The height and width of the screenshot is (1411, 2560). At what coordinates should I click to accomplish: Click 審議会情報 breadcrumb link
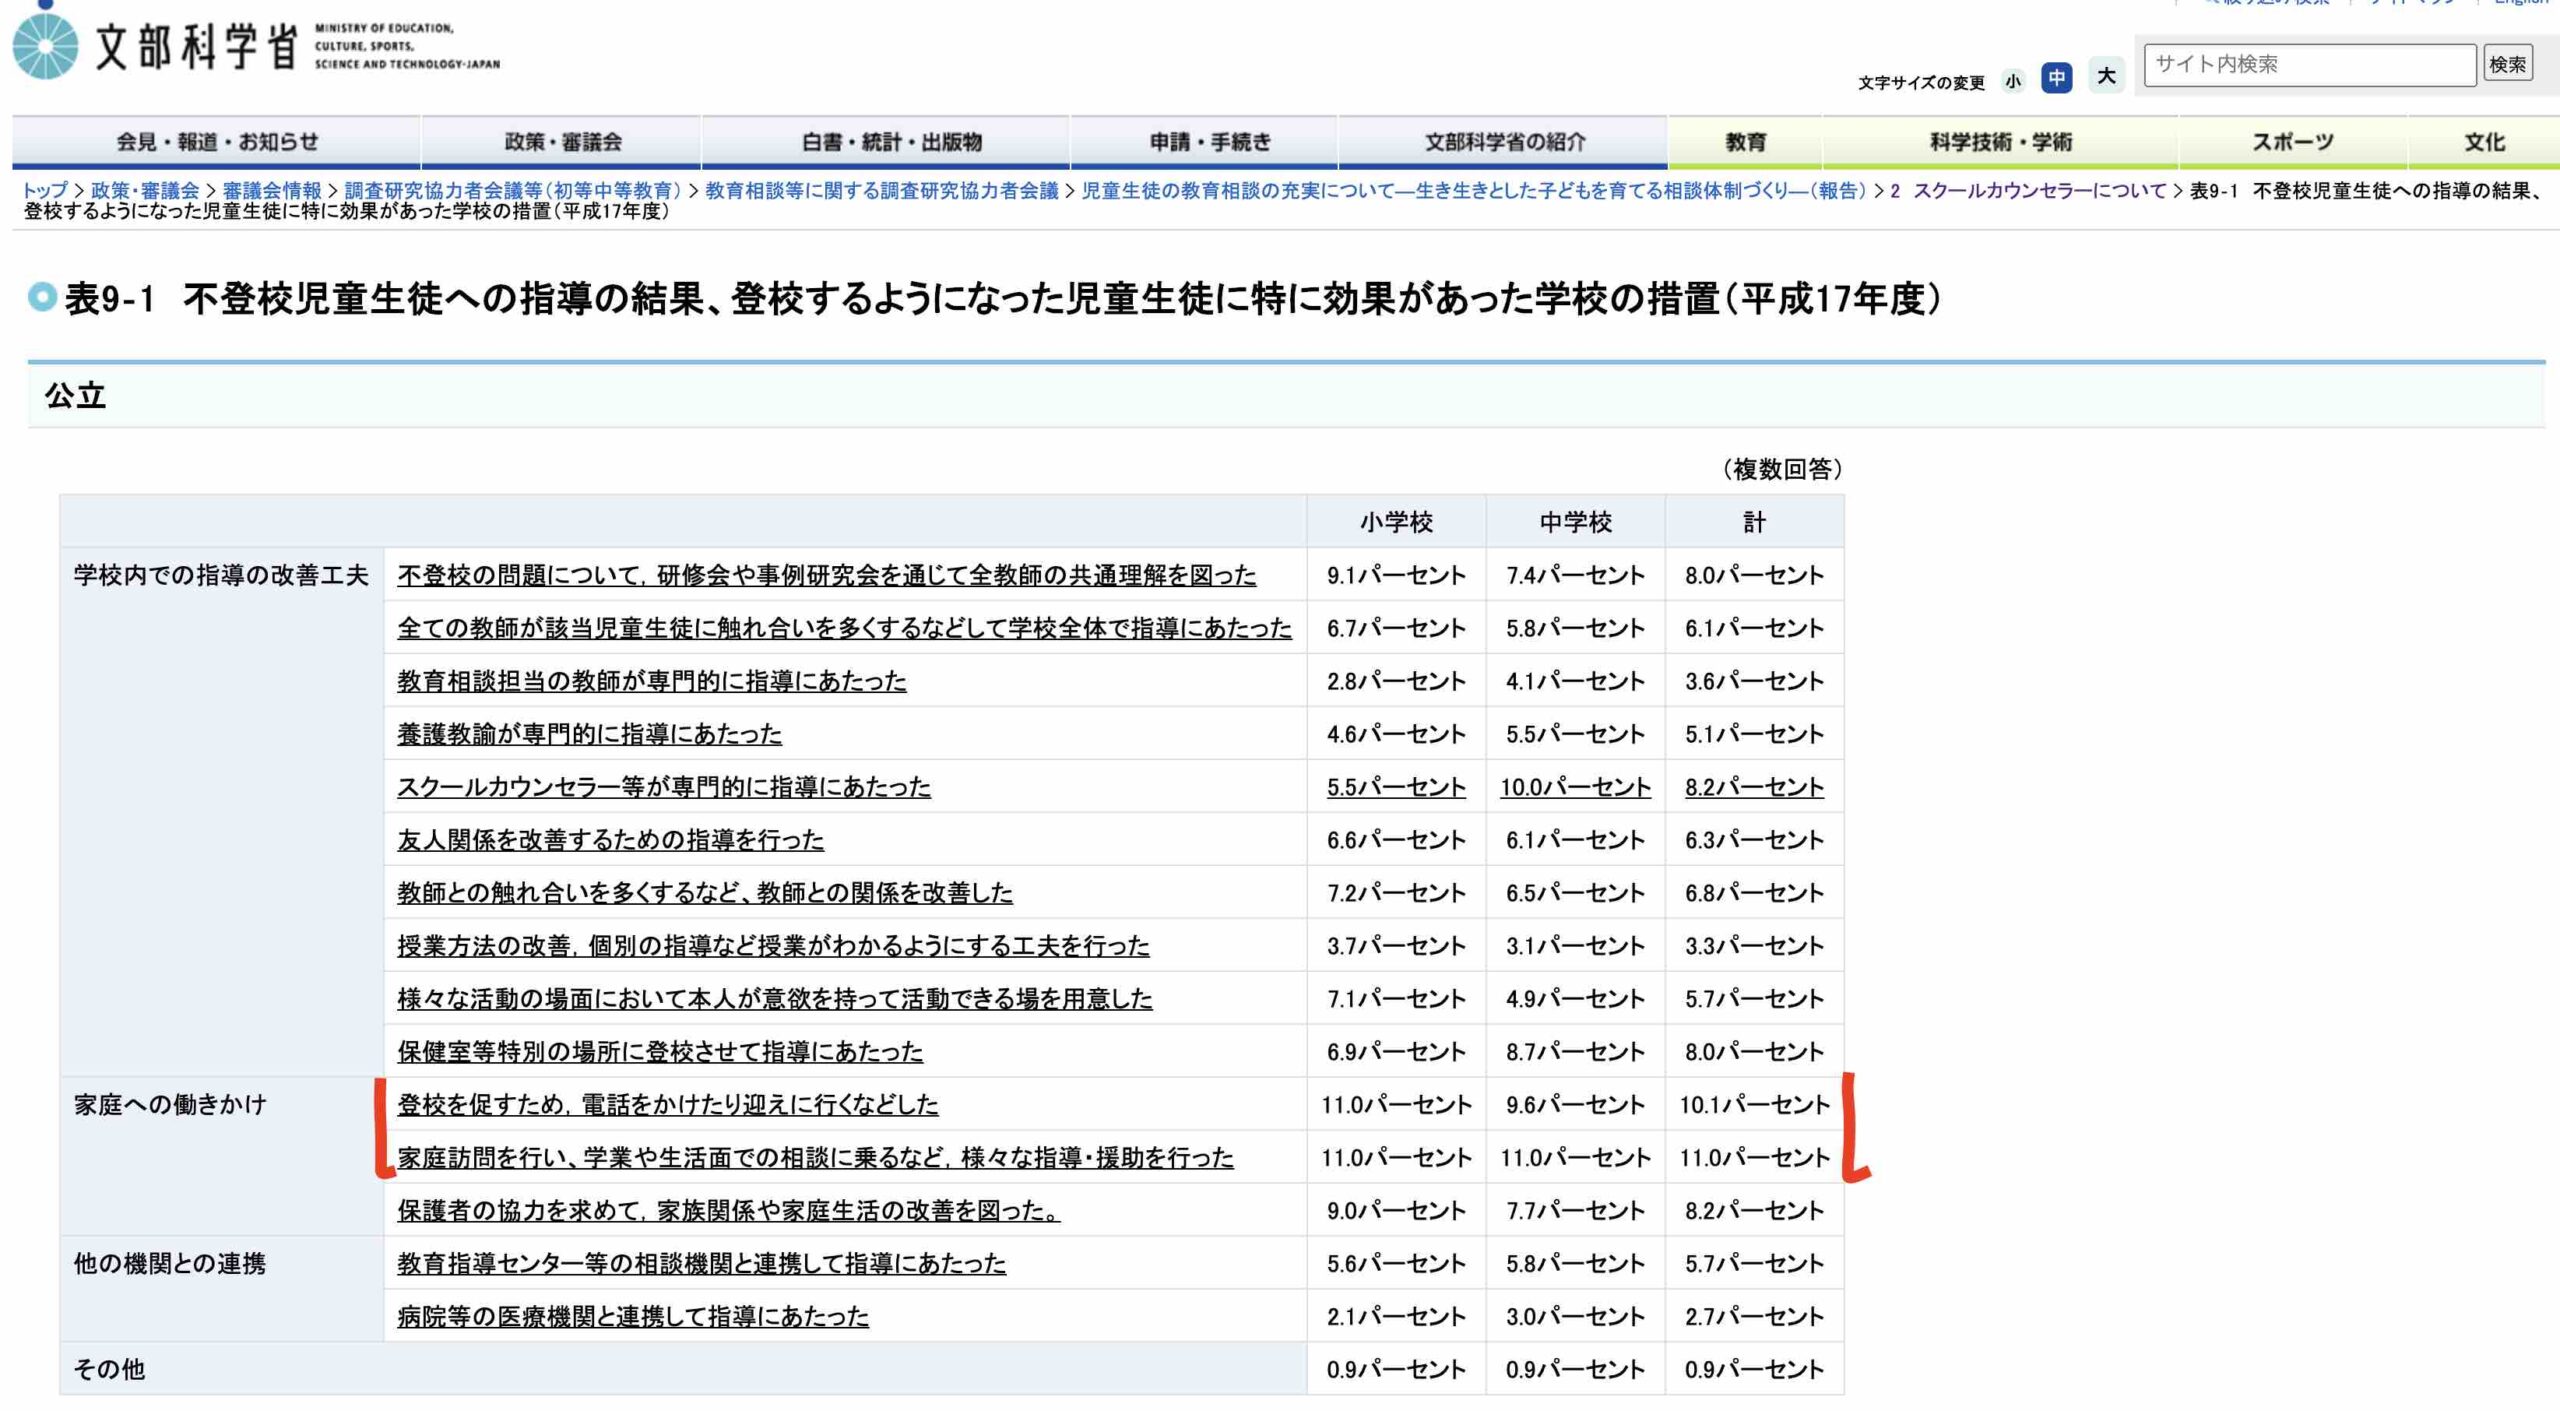pos(272,190)
